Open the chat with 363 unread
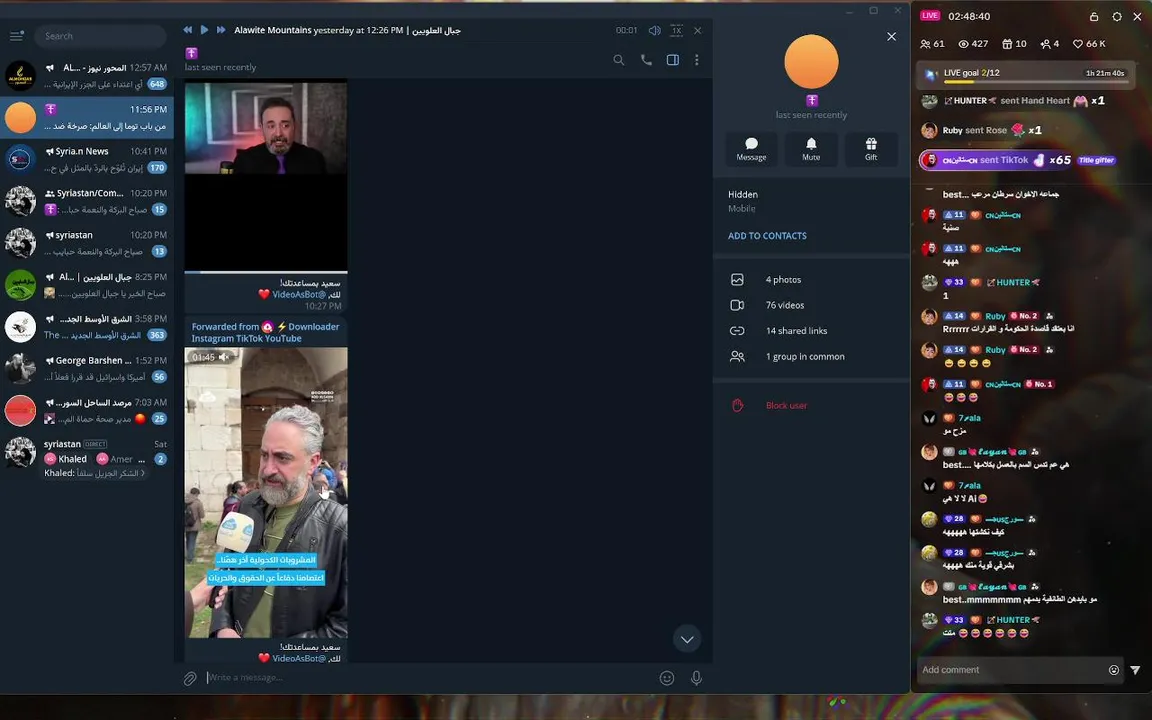The width and height of the screenshot is (1152, 720). 87,327
